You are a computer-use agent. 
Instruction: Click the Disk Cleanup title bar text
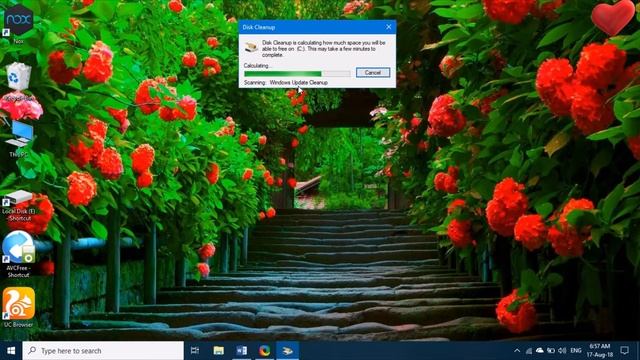click(258, 27)
